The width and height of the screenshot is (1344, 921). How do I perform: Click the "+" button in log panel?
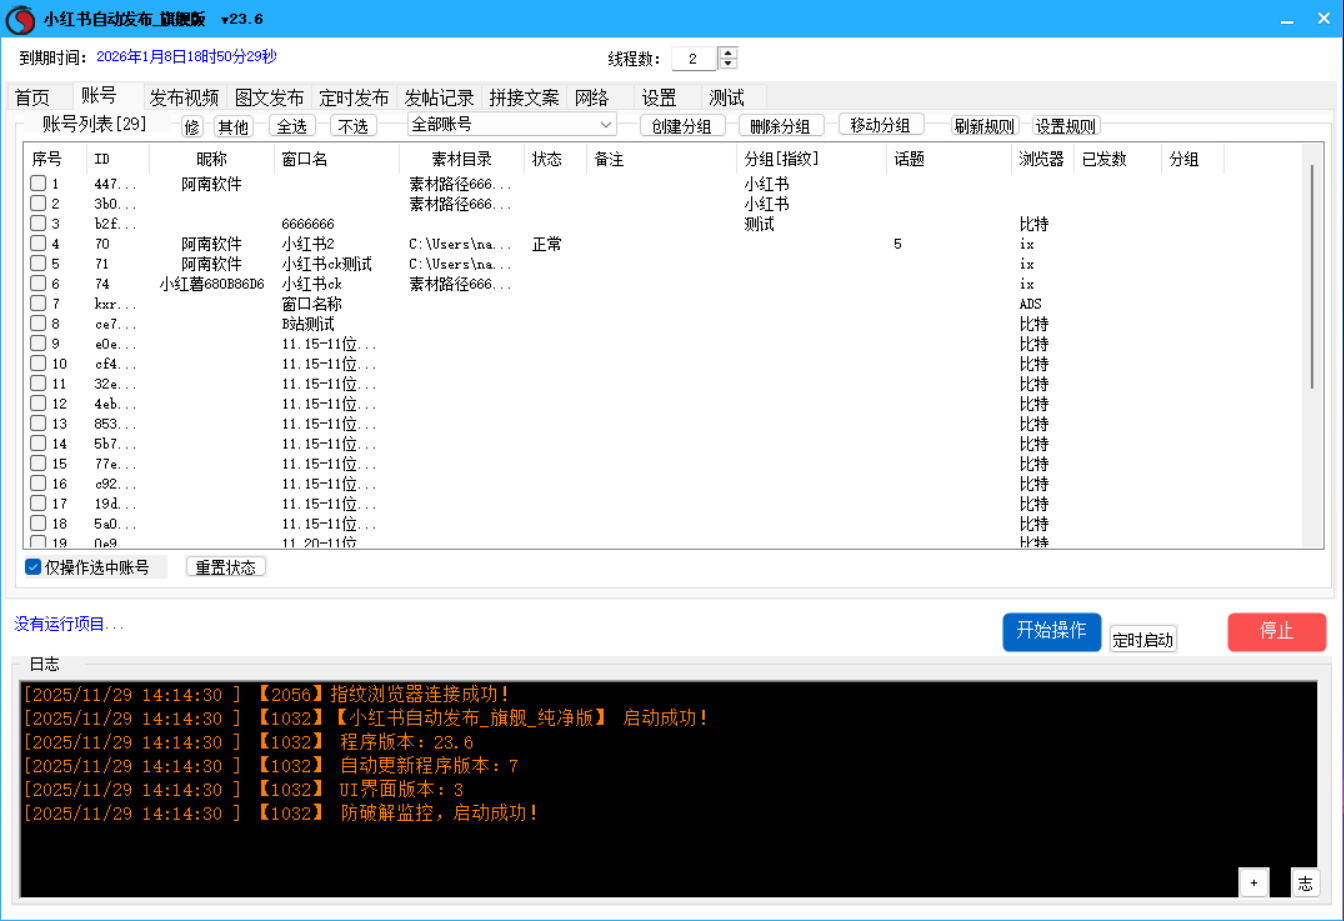click(1254, 882)
